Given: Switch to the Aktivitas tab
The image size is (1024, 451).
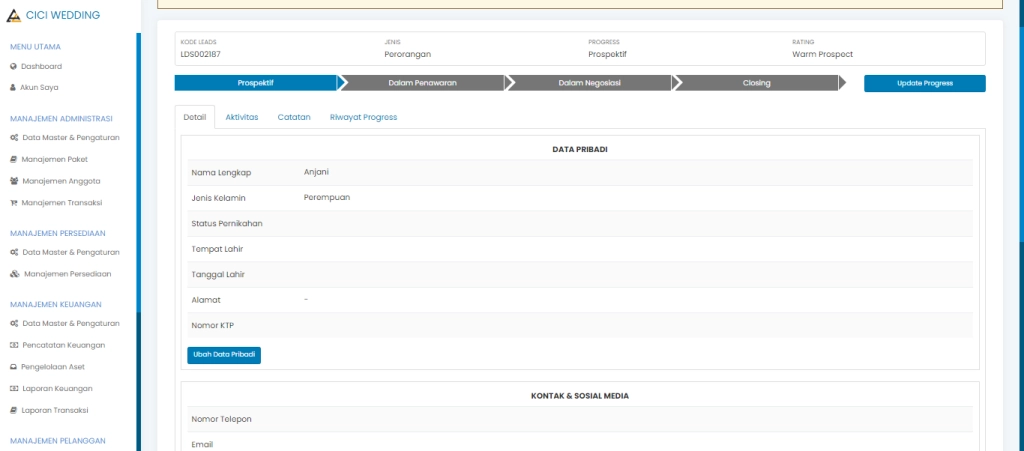Looking at the screenshot, I should (x=241, y=117).
